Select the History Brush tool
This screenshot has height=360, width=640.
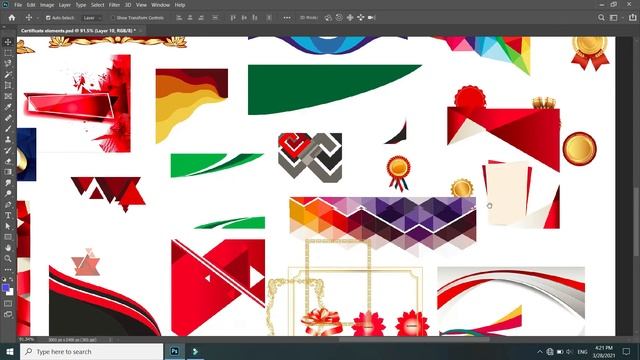pyautogui.click(x=8, y=150)
